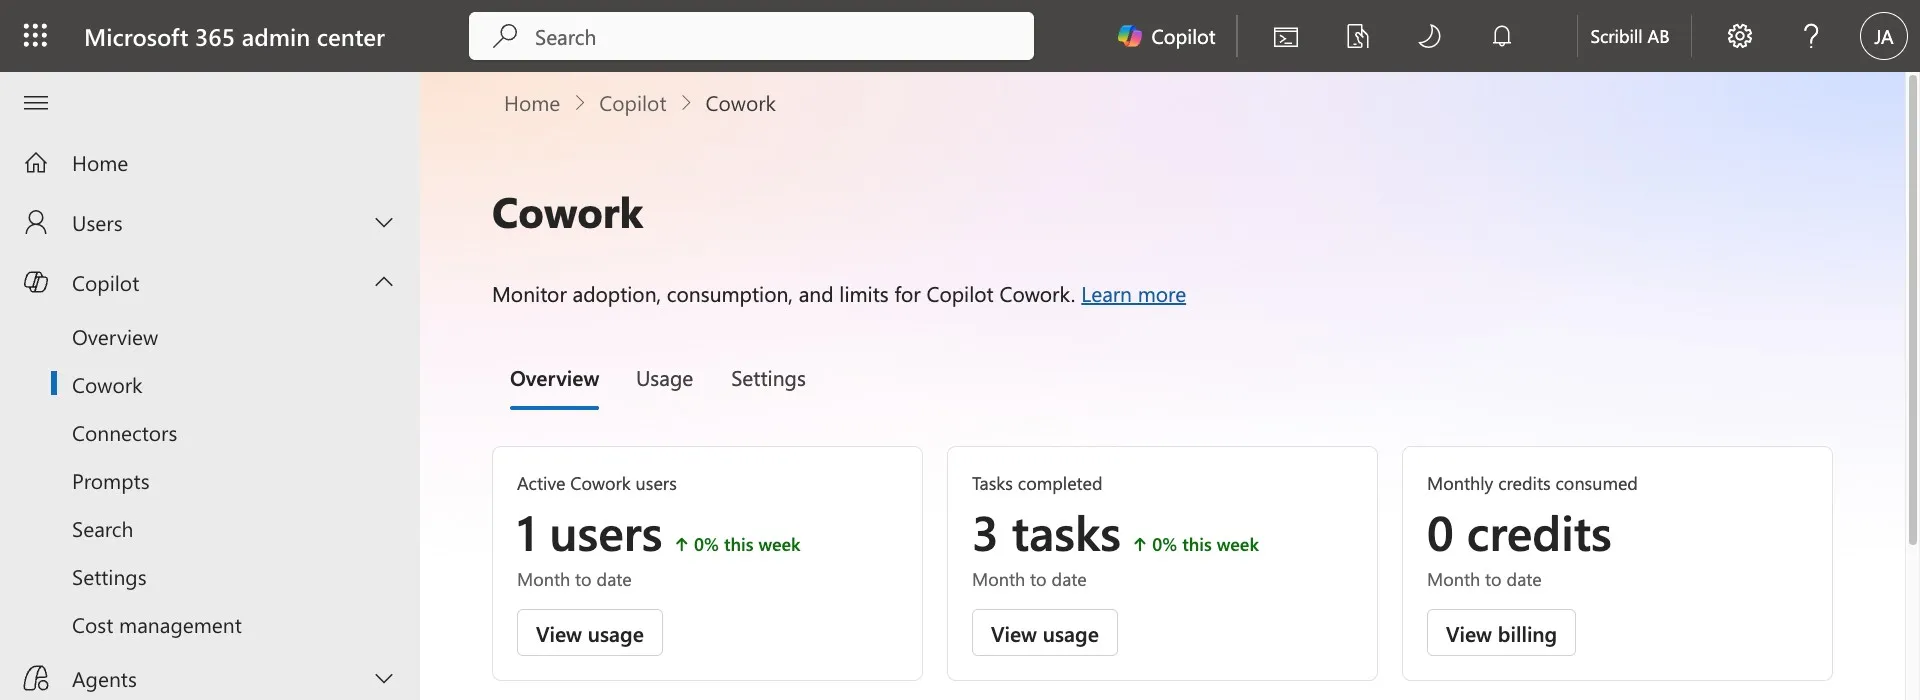The width and height of the screenshot is (1920, 700).
Task: Click the 'Tasks completed' label
Action: pos(1037,484)
